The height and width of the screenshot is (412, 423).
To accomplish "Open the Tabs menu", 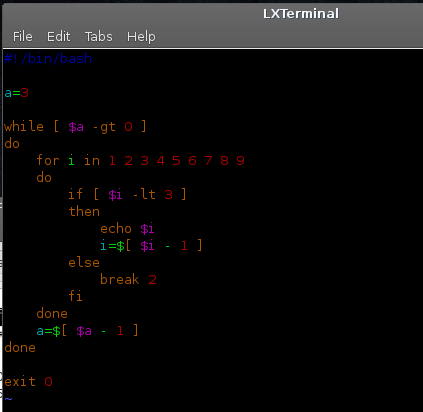I will pos(99,36).
